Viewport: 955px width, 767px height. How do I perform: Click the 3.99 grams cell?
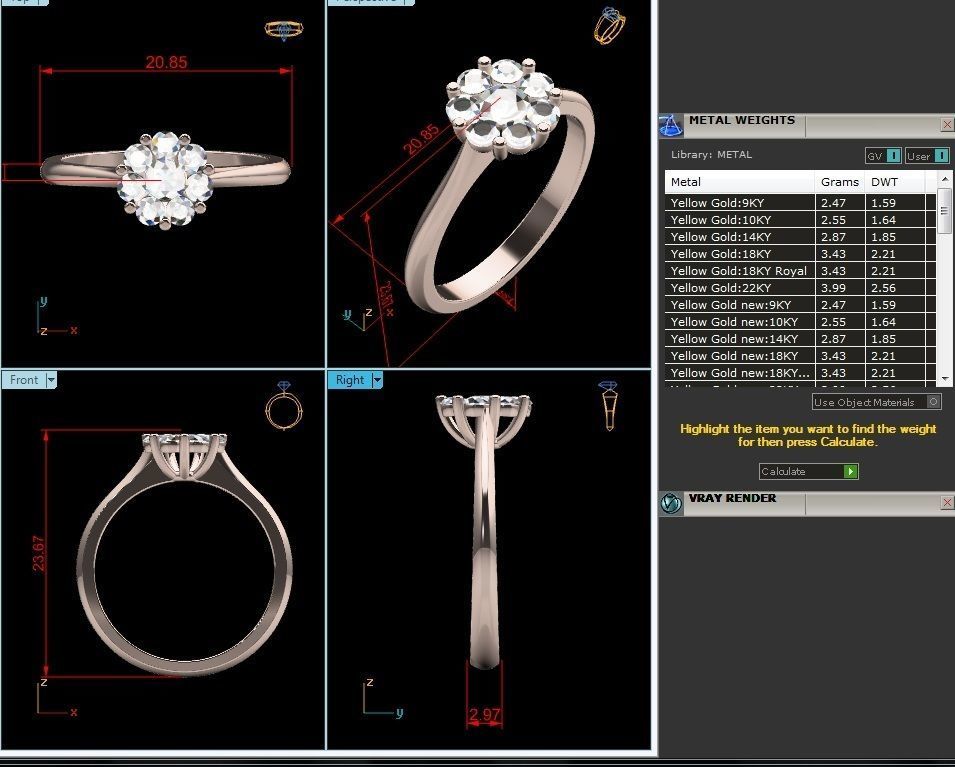[840, 288]
